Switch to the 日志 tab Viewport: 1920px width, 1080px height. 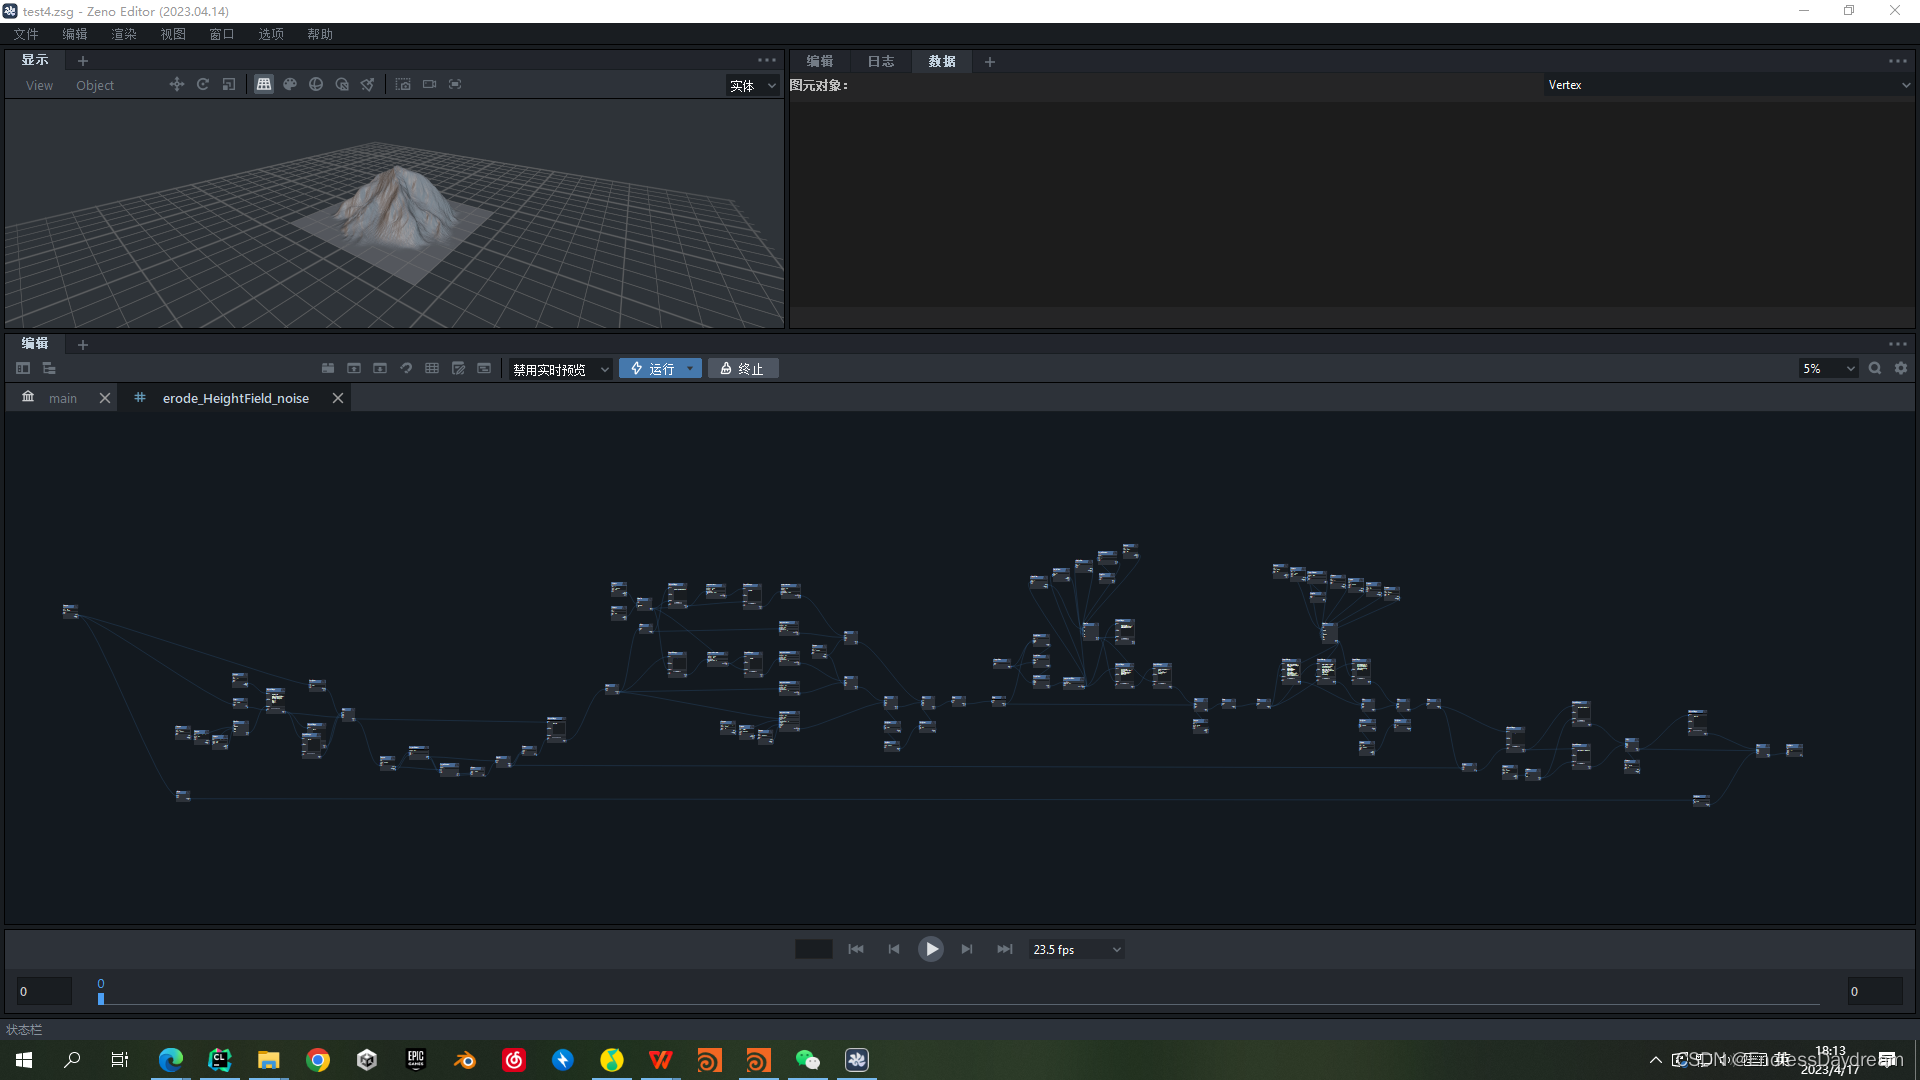click(880, 62)
